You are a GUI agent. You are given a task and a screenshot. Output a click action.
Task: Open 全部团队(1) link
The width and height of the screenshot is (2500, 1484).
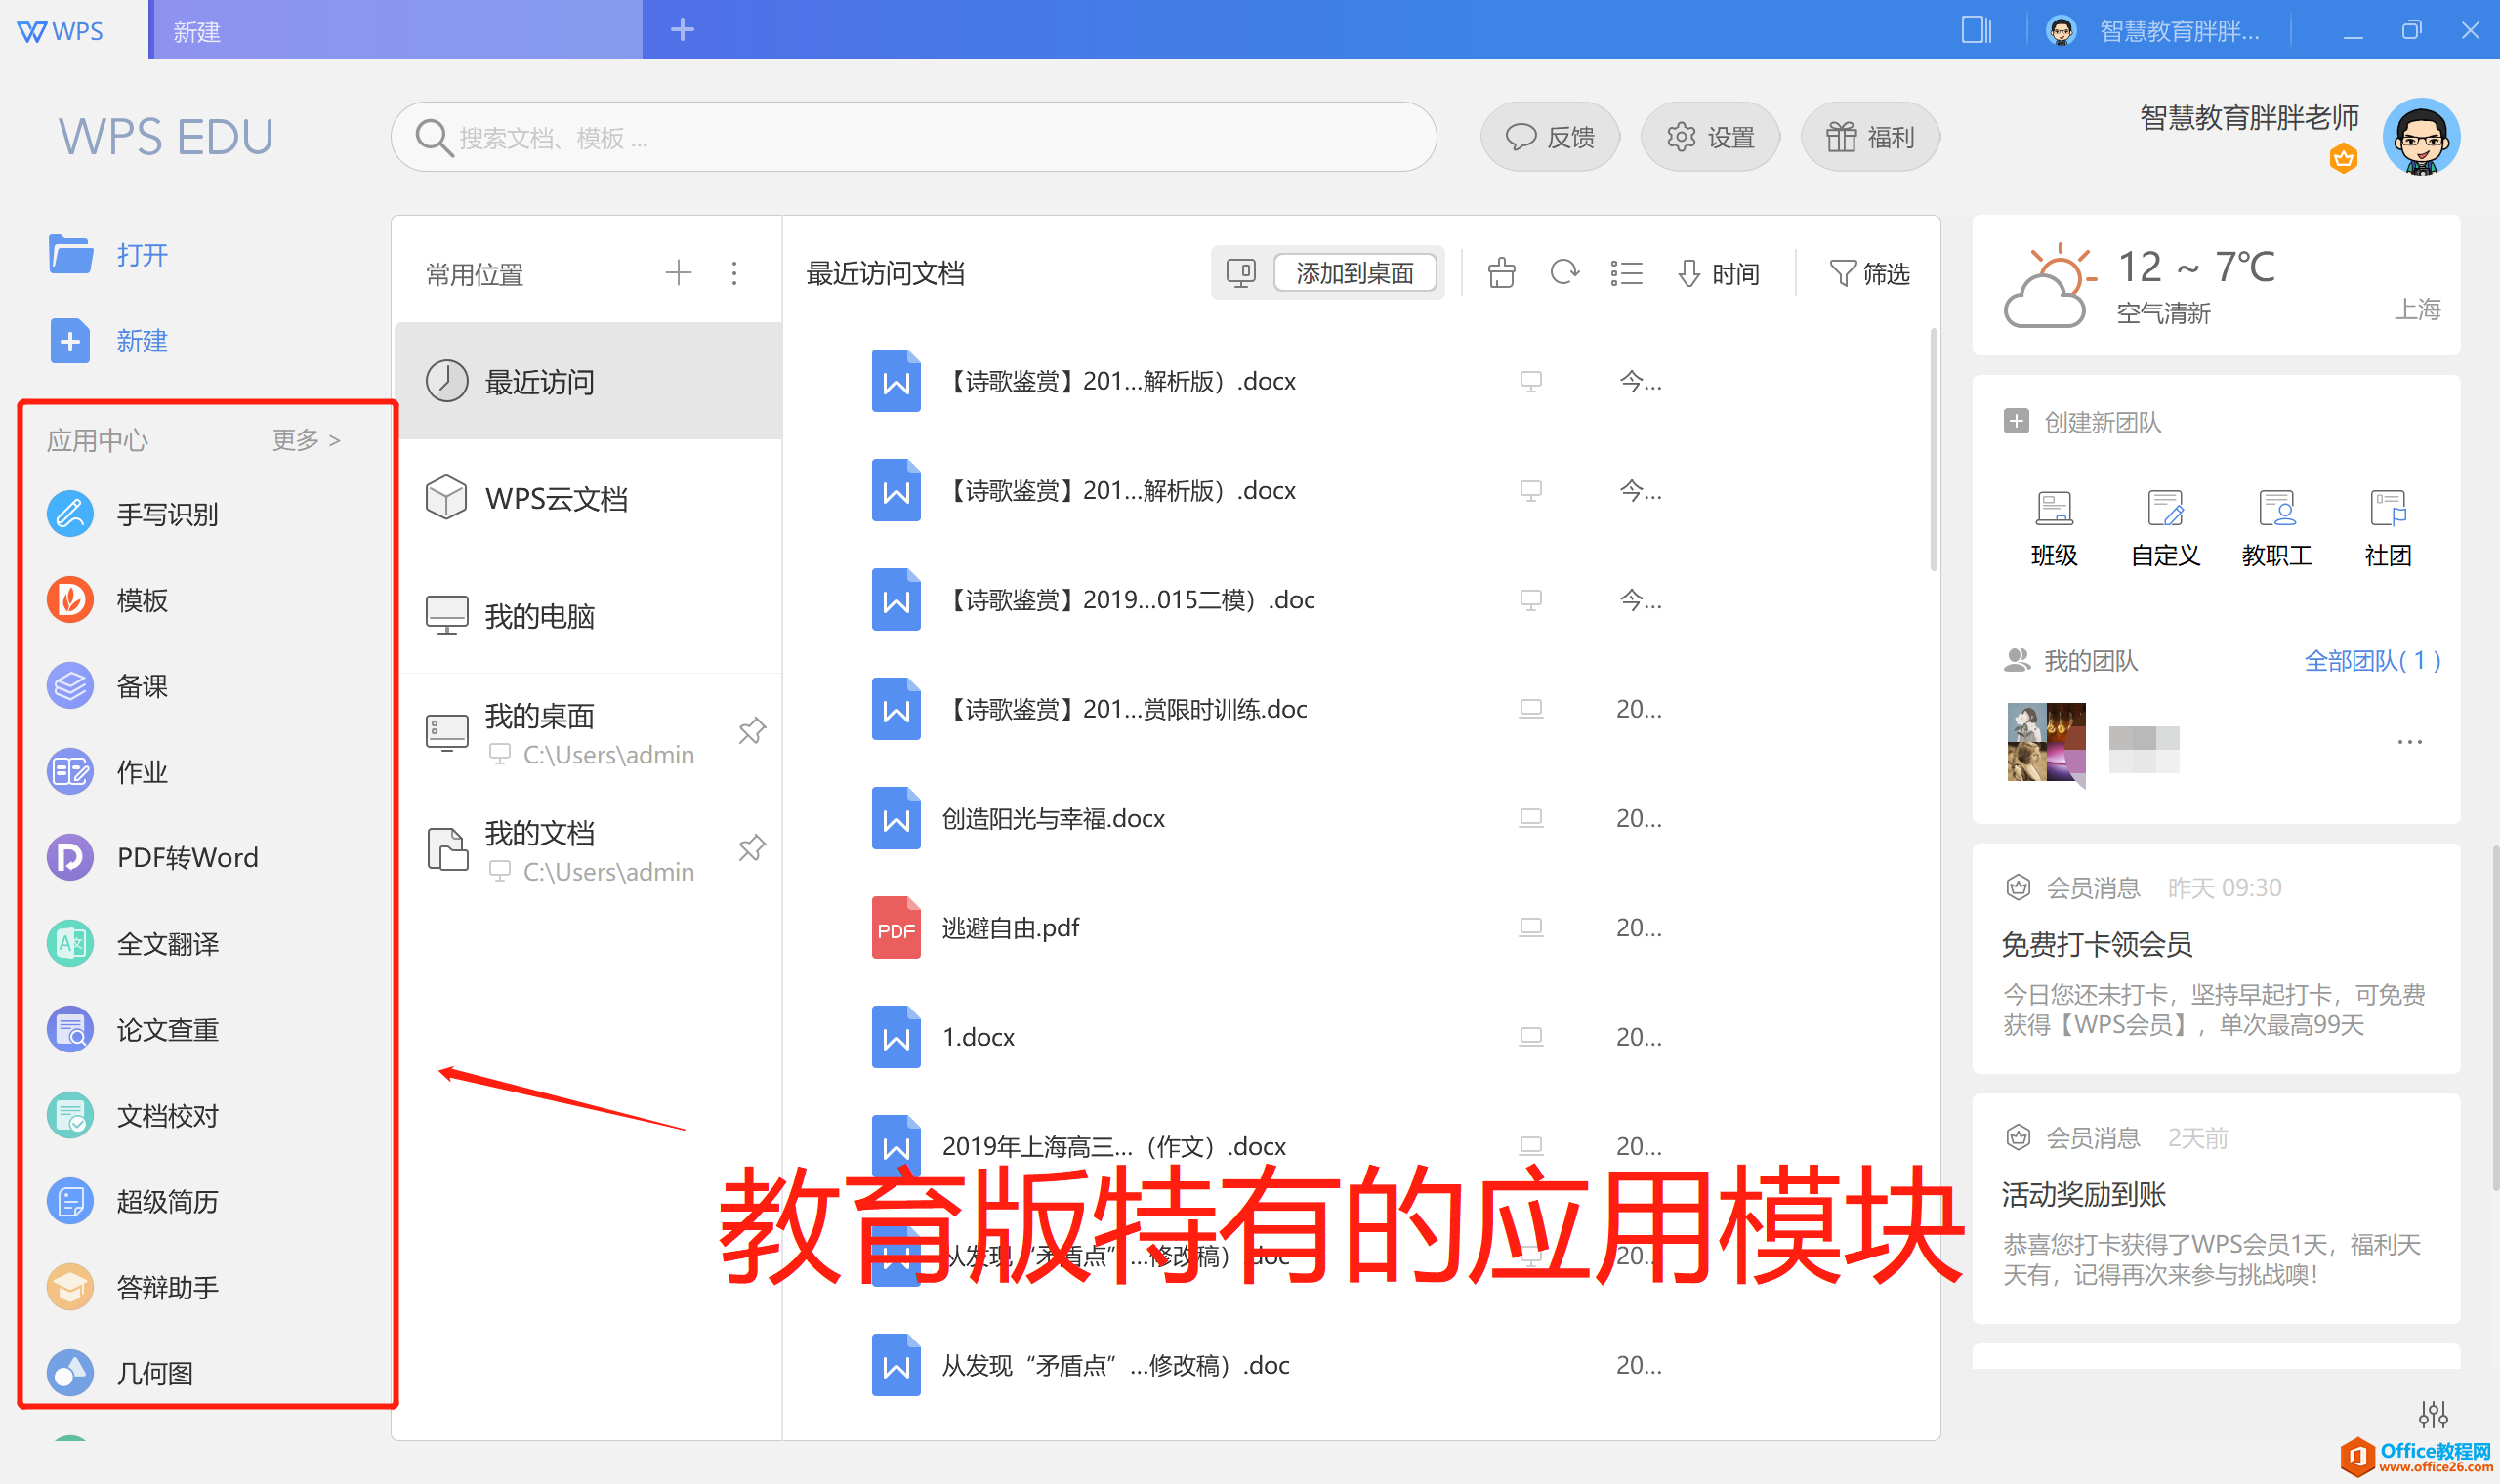coord(2372,661)
